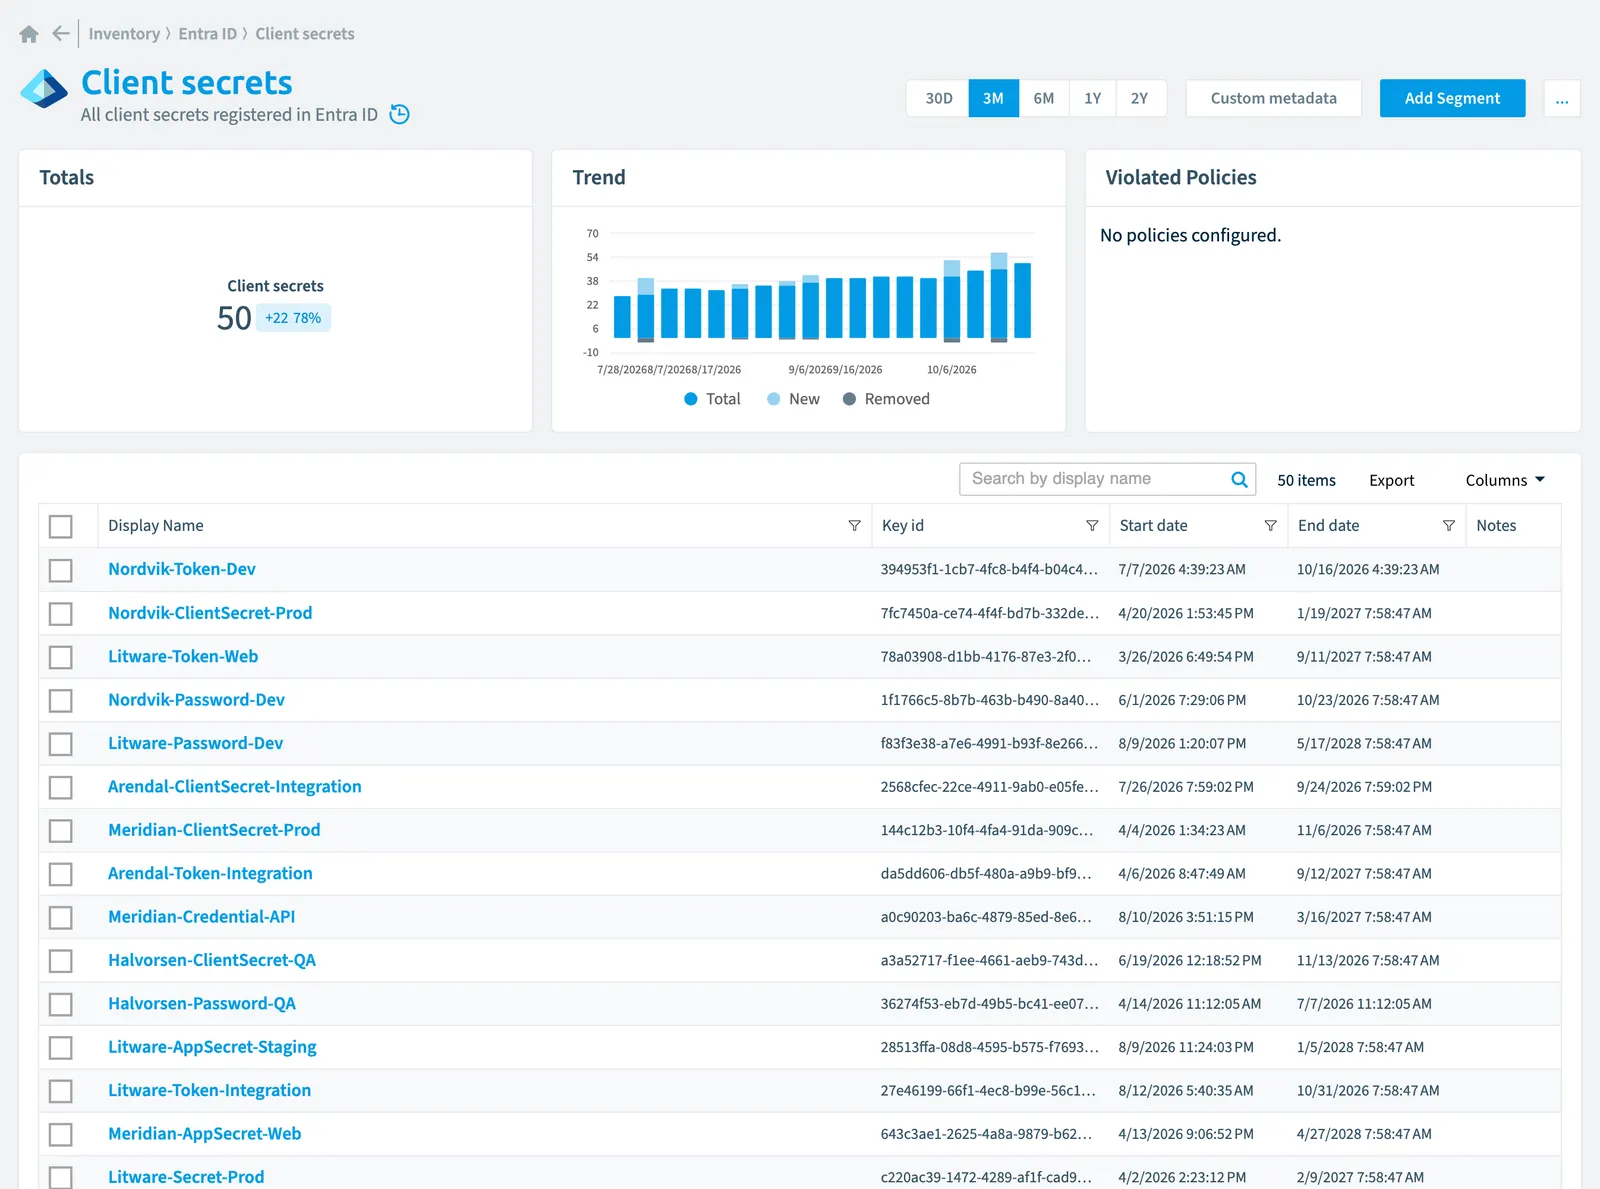Tick the Litware-Token-Web row checkbox
The image size is (1600, 1189).
(x=61, y=657)
